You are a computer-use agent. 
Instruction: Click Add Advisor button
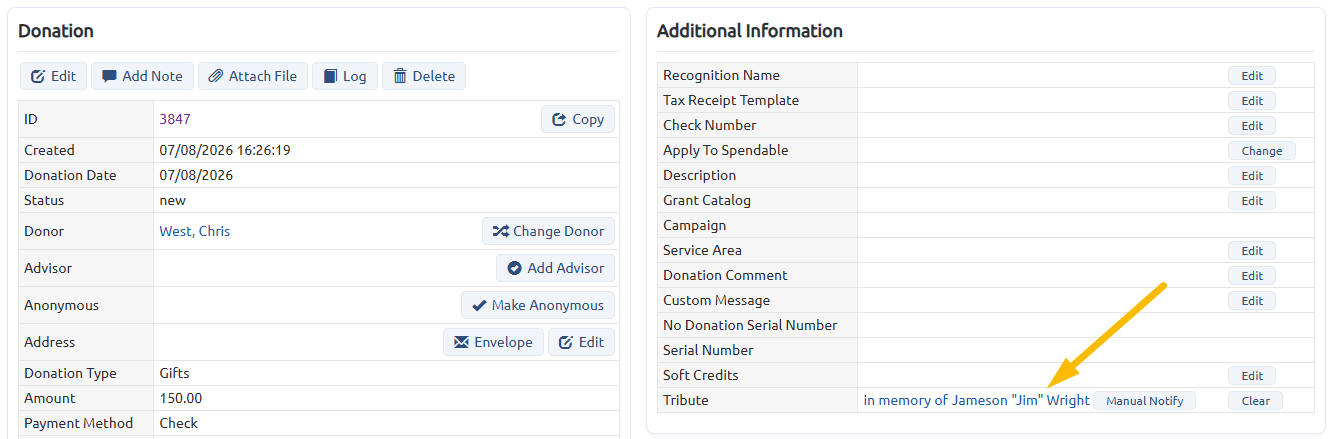point(555,268)
